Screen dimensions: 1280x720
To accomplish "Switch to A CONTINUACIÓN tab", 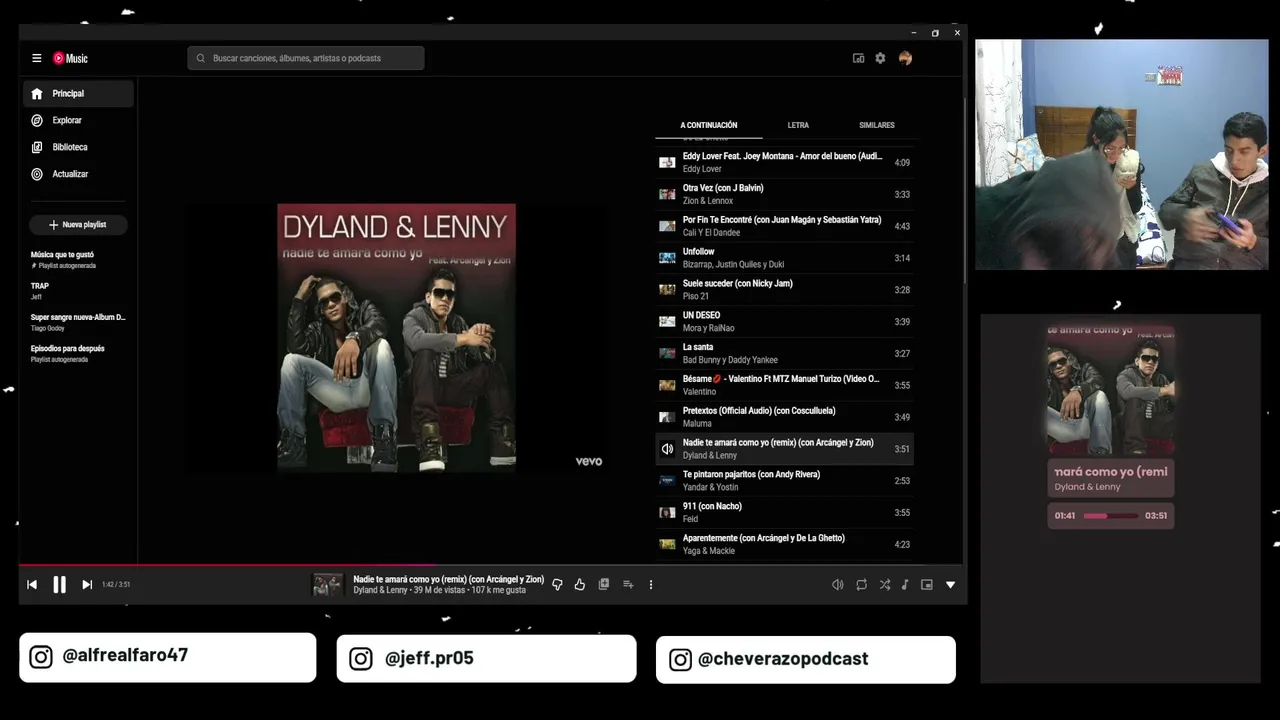I will 708,125.
